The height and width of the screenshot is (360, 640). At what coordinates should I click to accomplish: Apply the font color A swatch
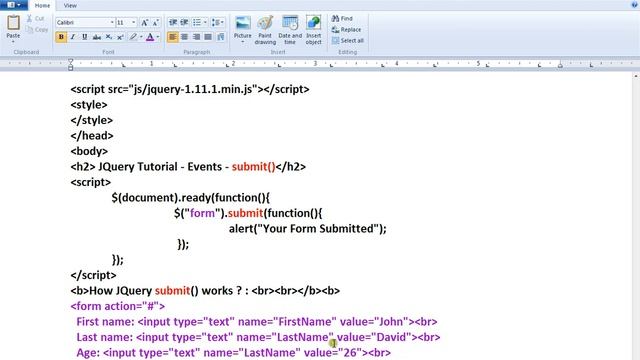[150, 37]
